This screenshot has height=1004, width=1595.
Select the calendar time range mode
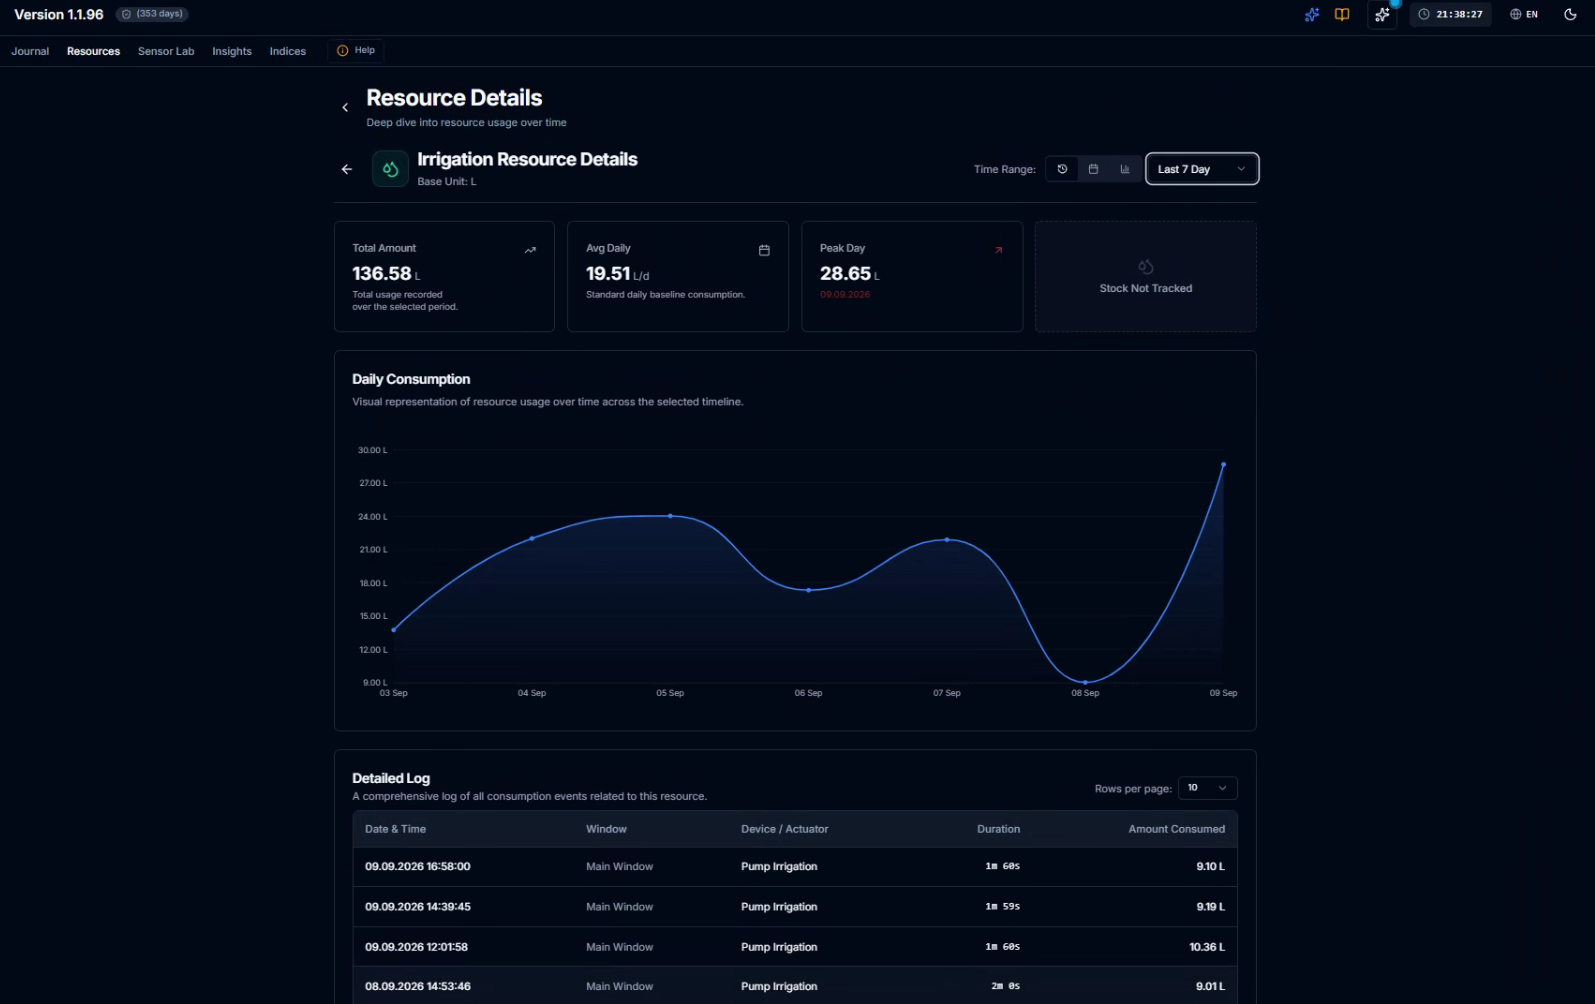(1093, 169)
